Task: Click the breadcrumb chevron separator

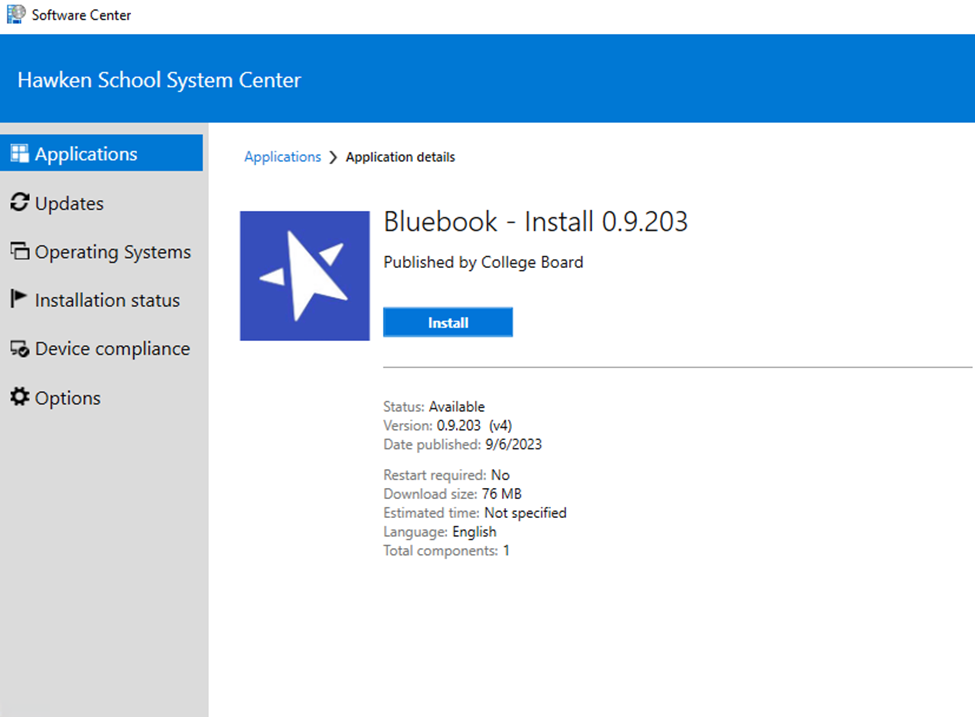Action: click(333, 157)
